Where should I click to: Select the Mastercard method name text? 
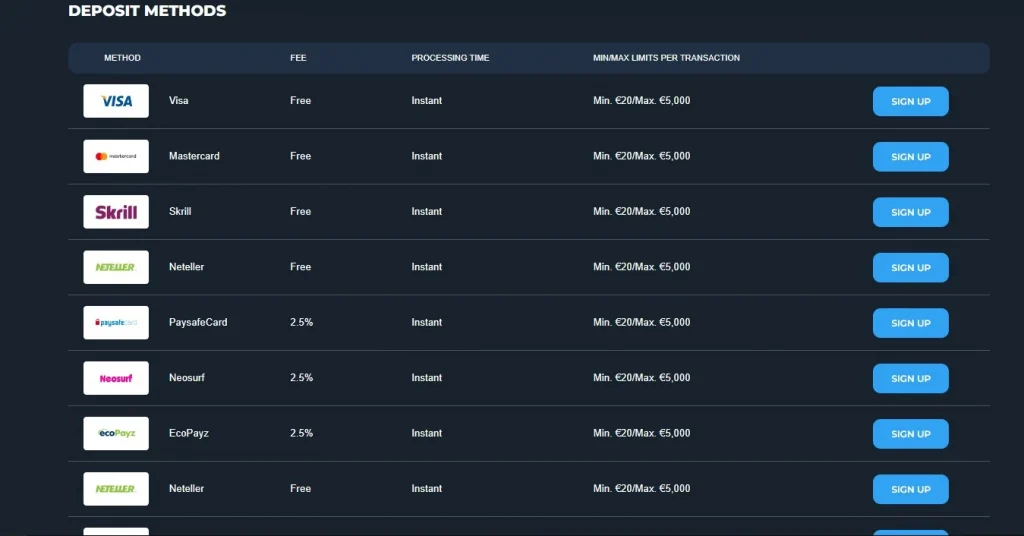[194, 156]
